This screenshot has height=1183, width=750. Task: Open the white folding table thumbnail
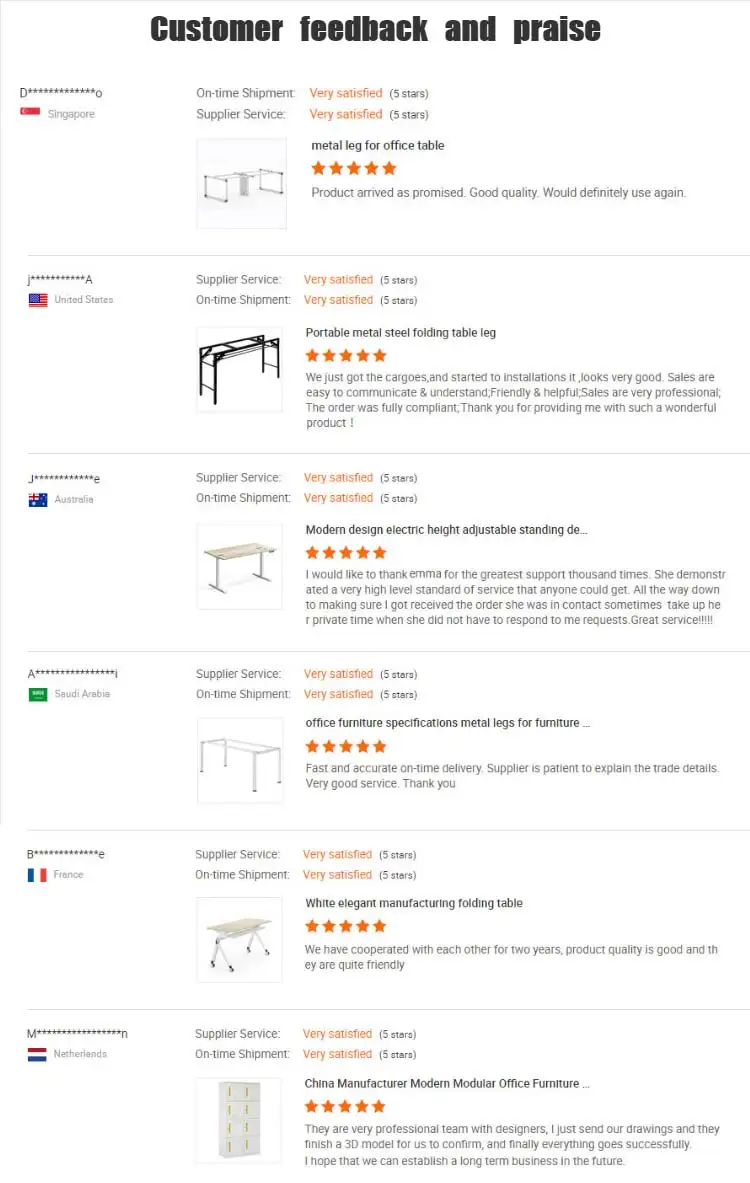tap(239, 940)
